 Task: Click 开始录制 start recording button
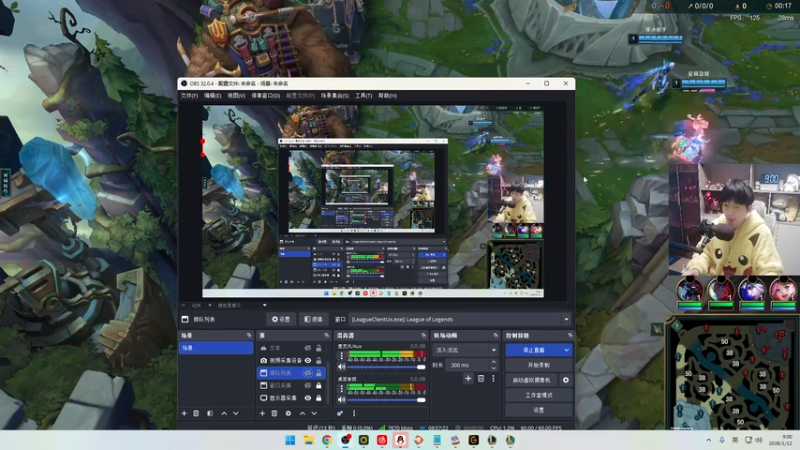pyautogui.click(x=539, y=365)
